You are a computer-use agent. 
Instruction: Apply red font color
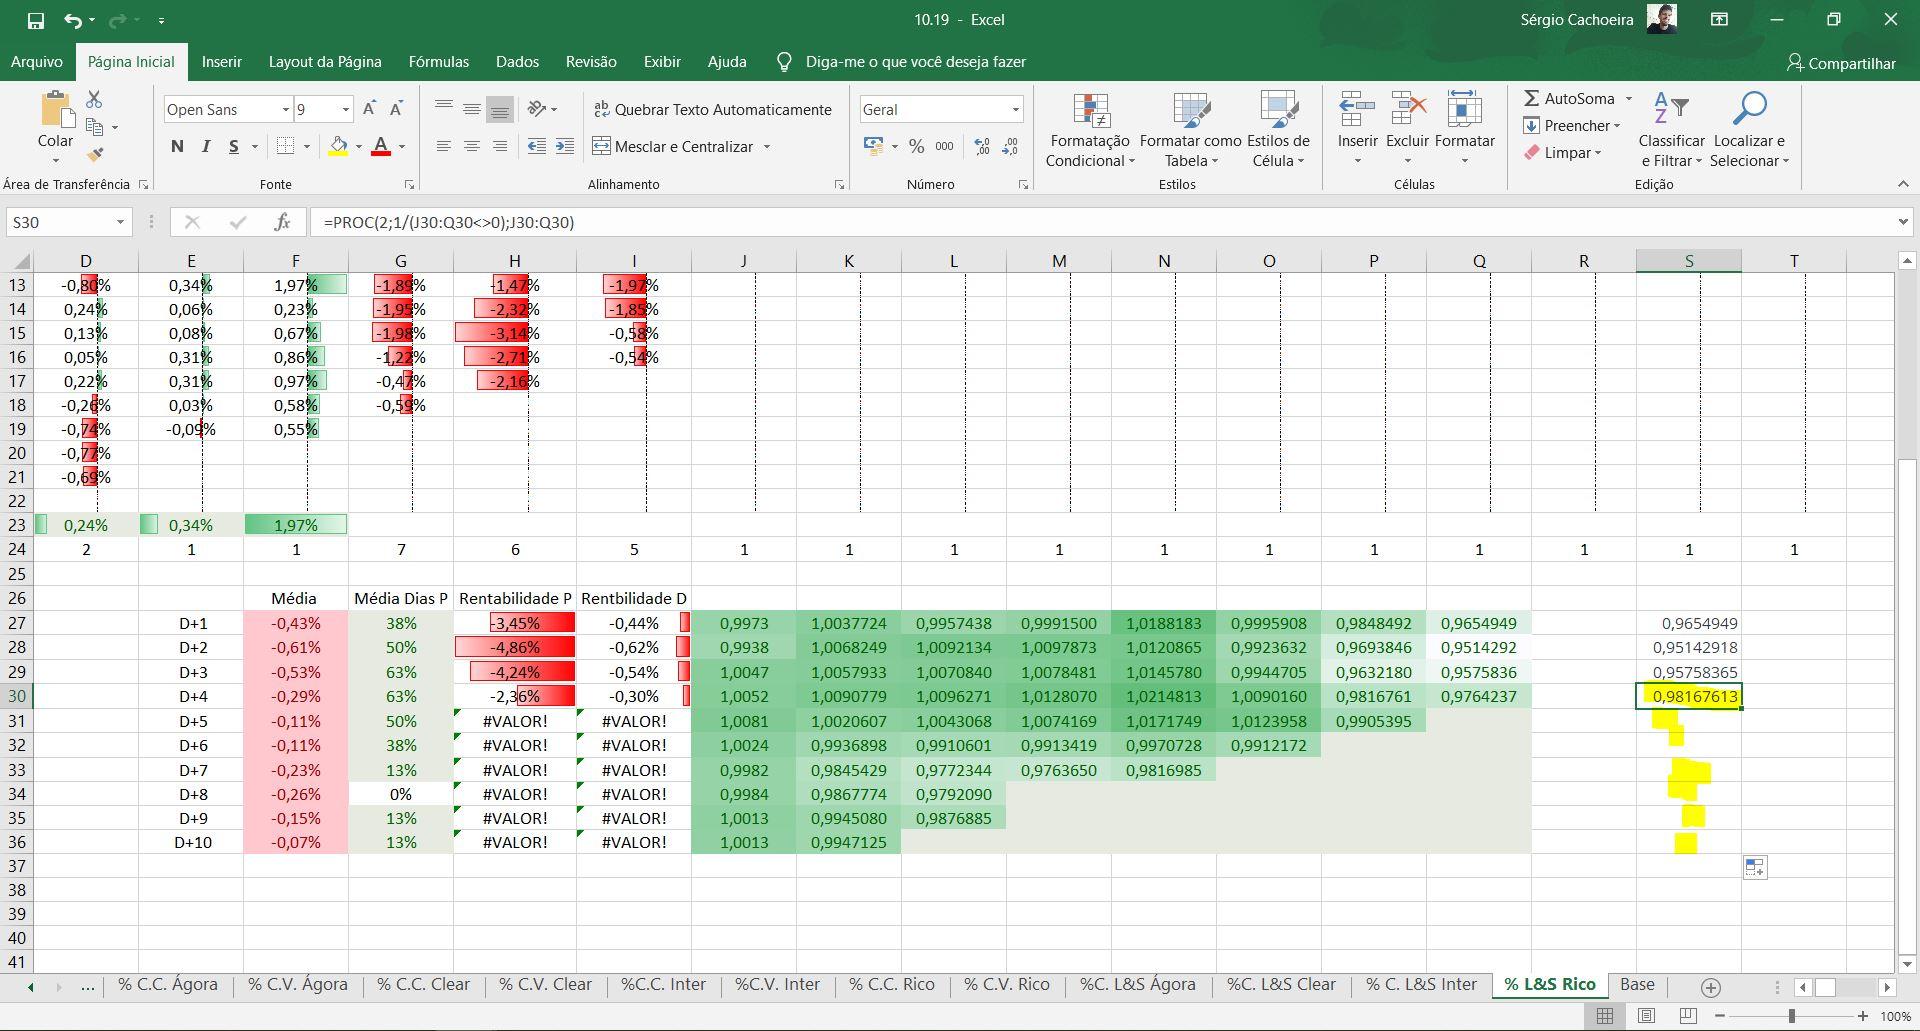coord(381,146)
